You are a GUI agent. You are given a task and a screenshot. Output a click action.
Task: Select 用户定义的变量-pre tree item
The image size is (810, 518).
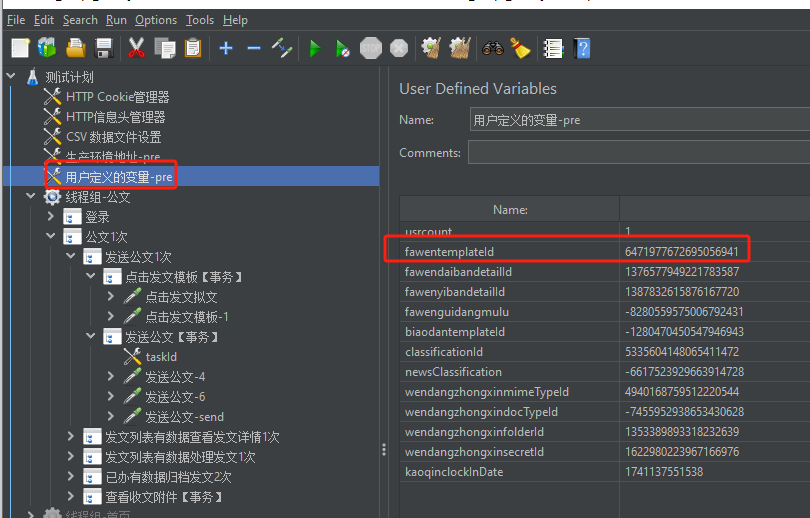click(118, 177)
